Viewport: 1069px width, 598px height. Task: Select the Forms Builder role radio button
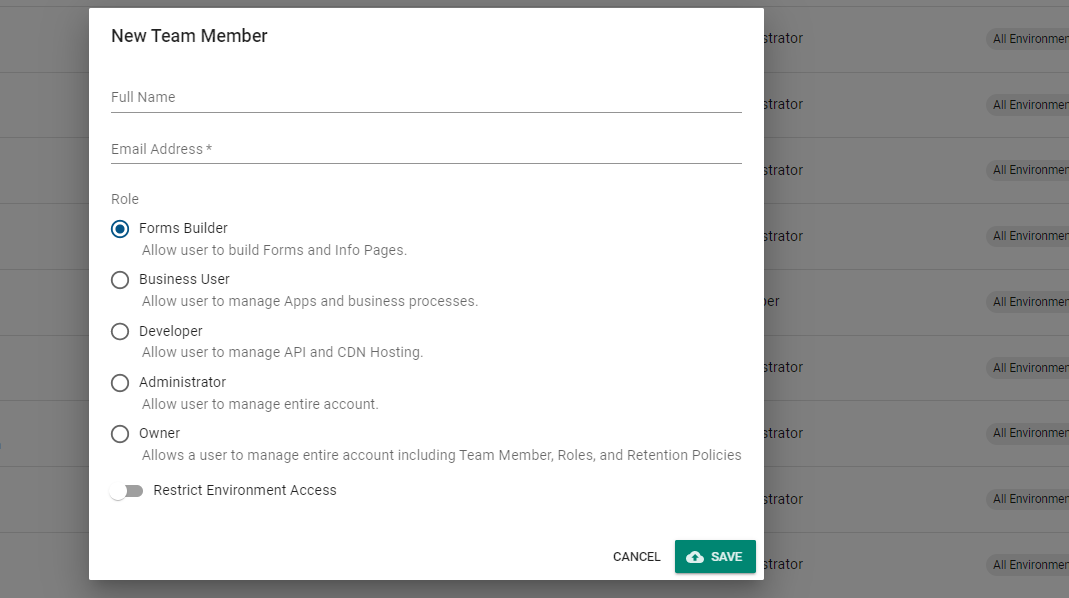(x=120, y=228)
